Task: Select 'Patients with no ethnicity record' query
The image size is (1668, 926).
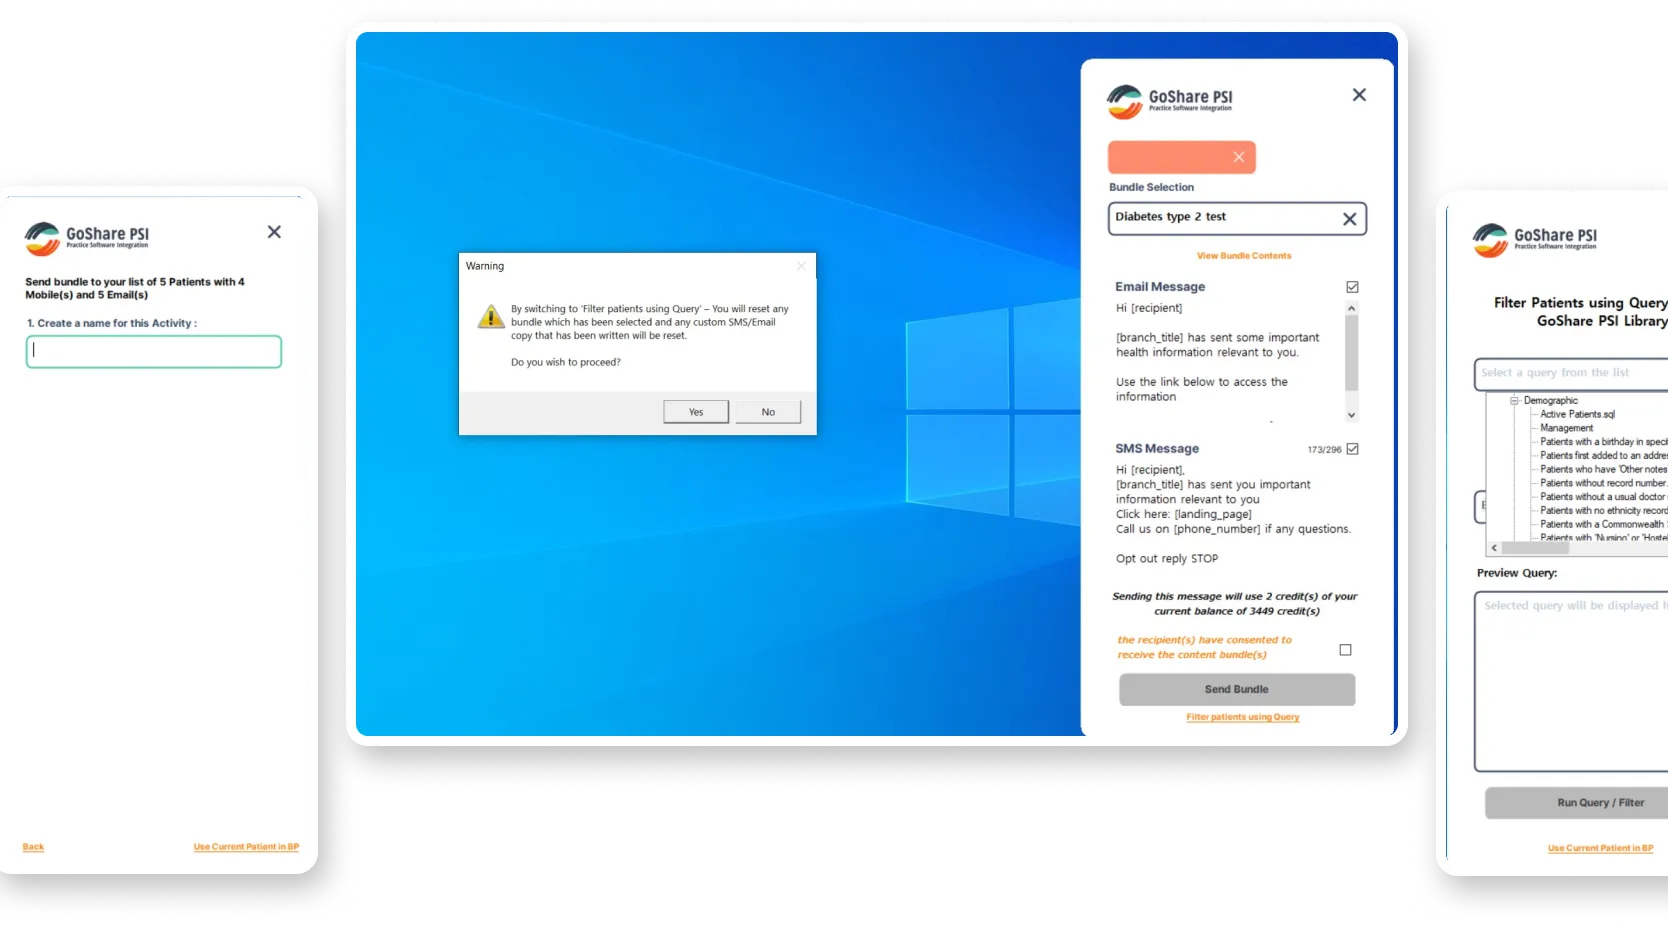Action: point(1604,511)
